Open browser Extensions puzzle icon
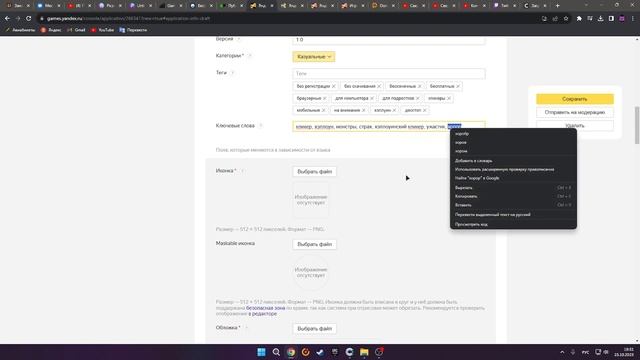The width and height of the screenshot is (640, 360). coord(579,18)
